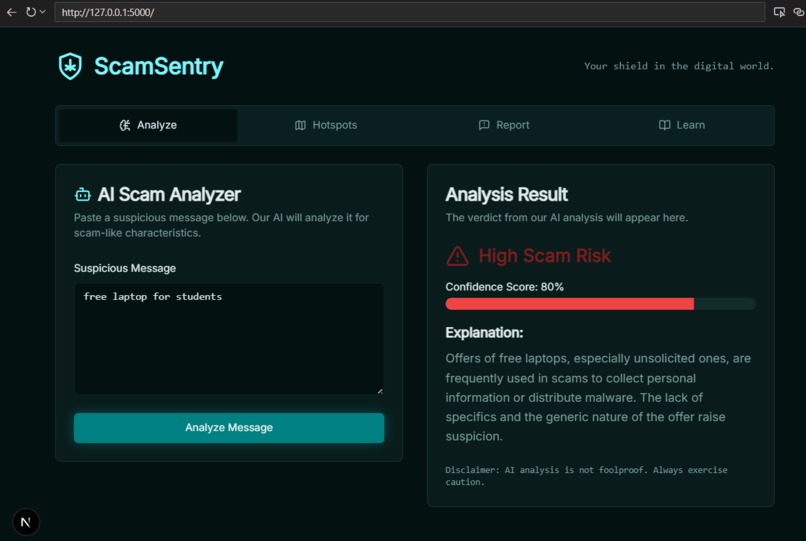This screenshot has height=541, width=806.
Task: Click the Analyze Message button
Action: pyautogui.click(x=229, y=428)
